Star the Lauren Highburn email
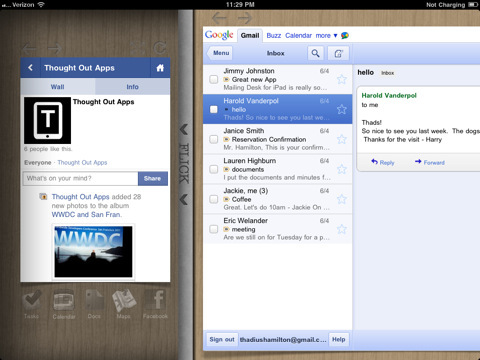The image size is (480, 360). [x=342, y=169]
